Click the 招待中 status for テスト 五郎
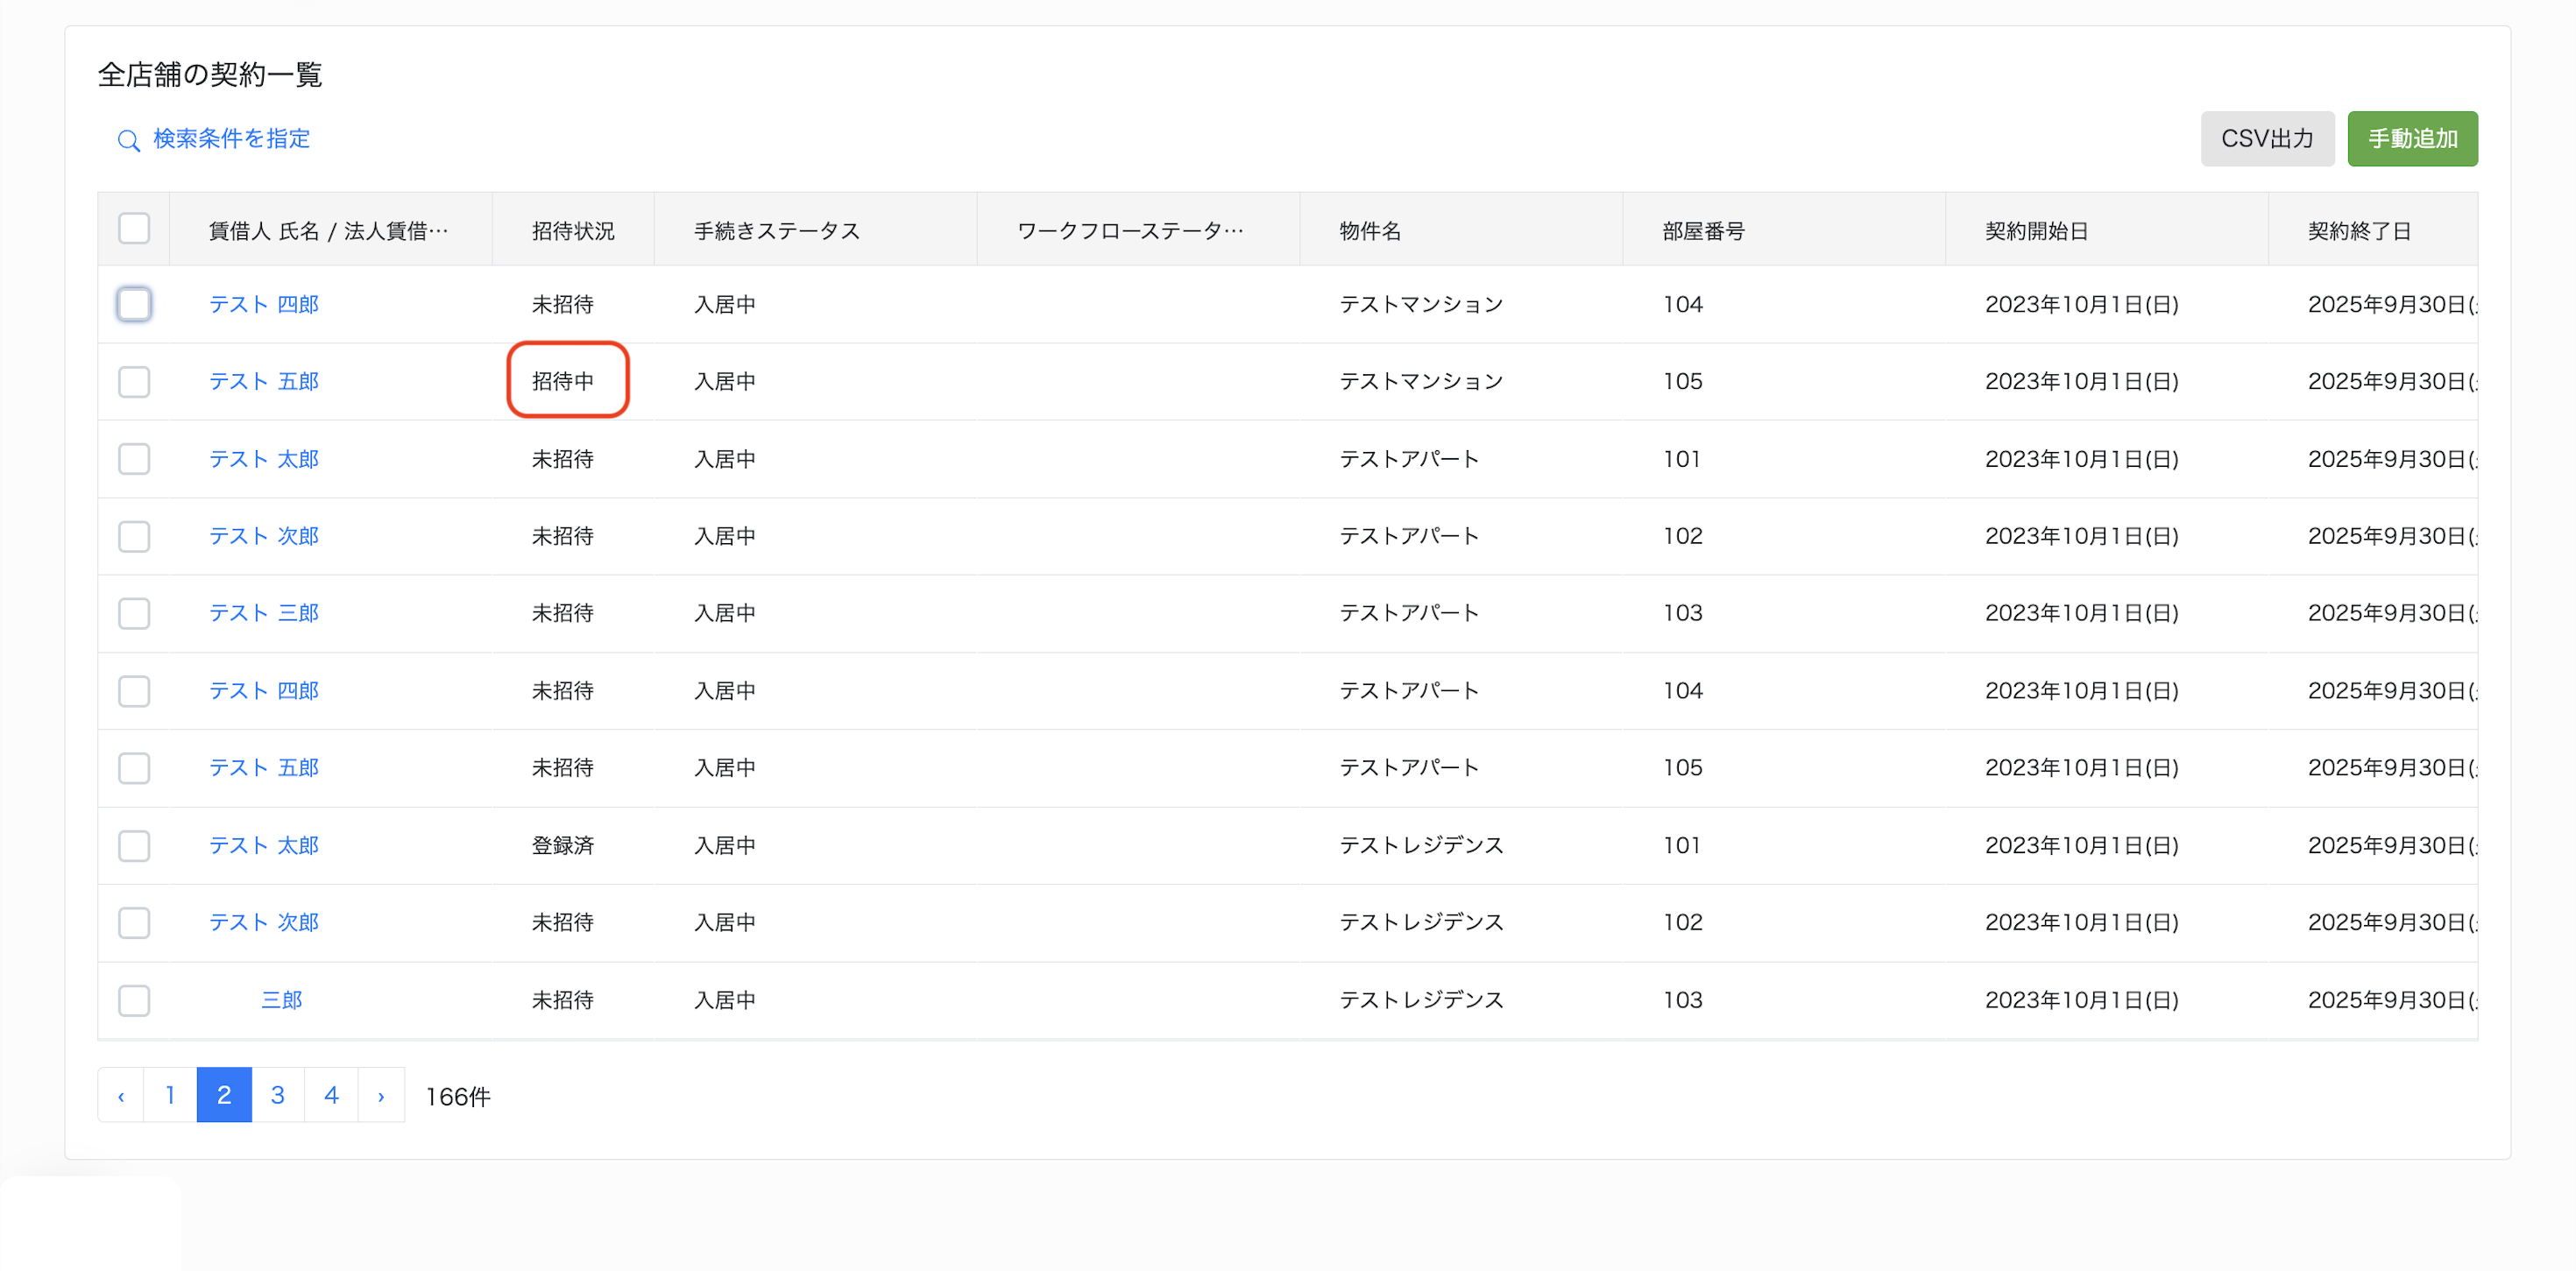This screenshot has height=1271, width=2576. 562,381
